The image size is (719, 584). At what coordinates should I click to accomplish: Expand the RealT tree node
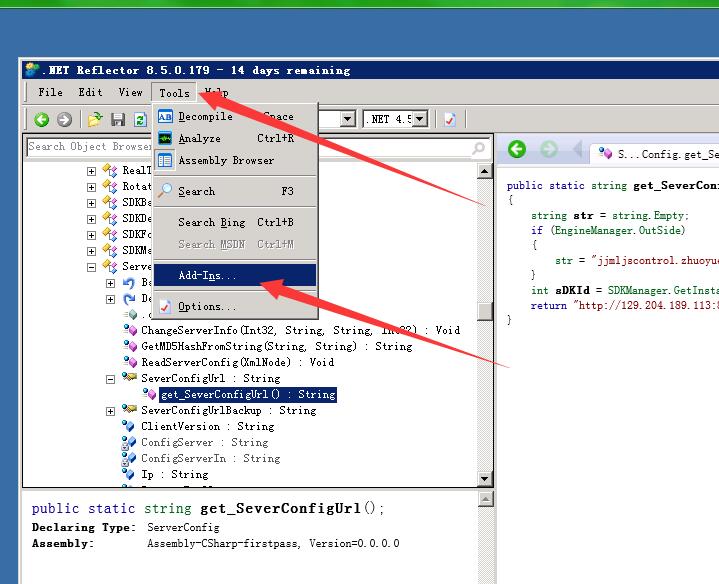click(x=92, y=171)
